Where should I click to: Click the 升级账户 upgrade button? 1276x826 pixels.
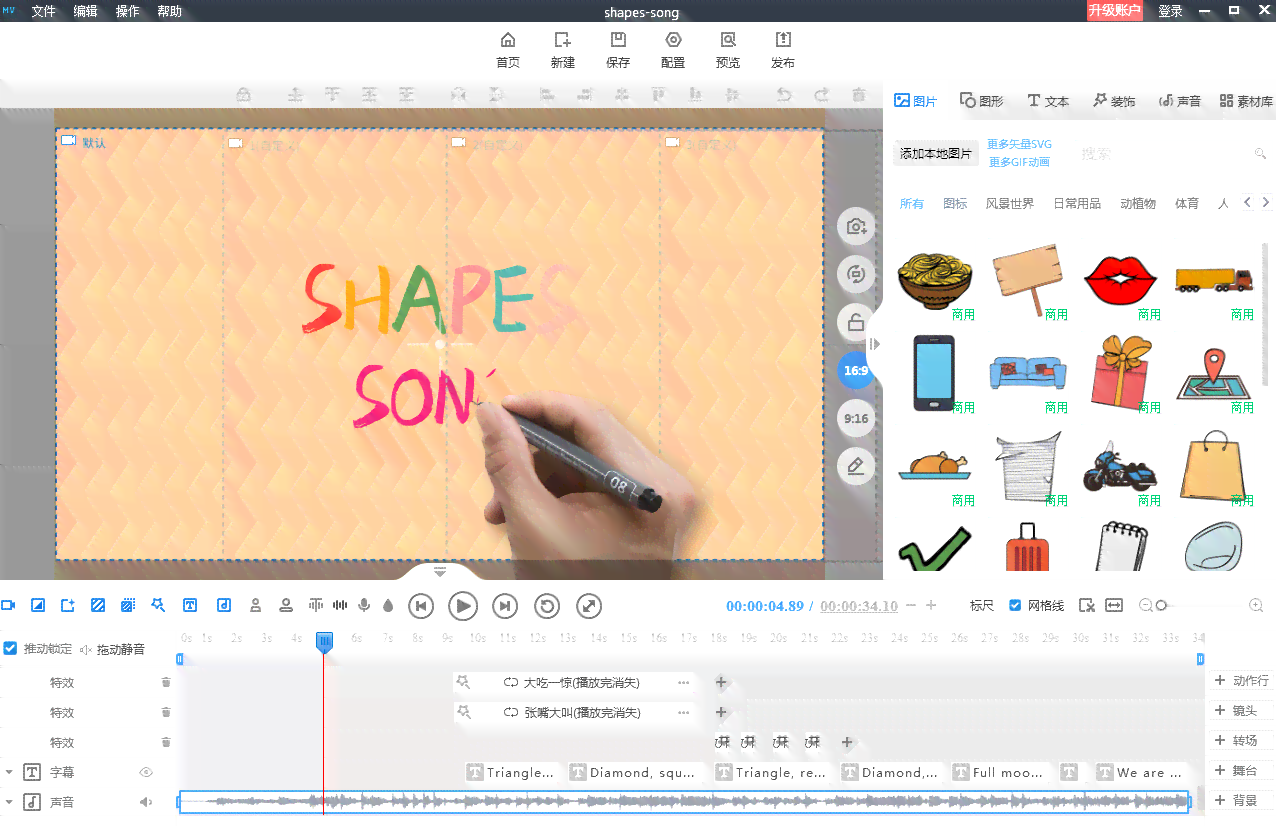point(1115,11)
